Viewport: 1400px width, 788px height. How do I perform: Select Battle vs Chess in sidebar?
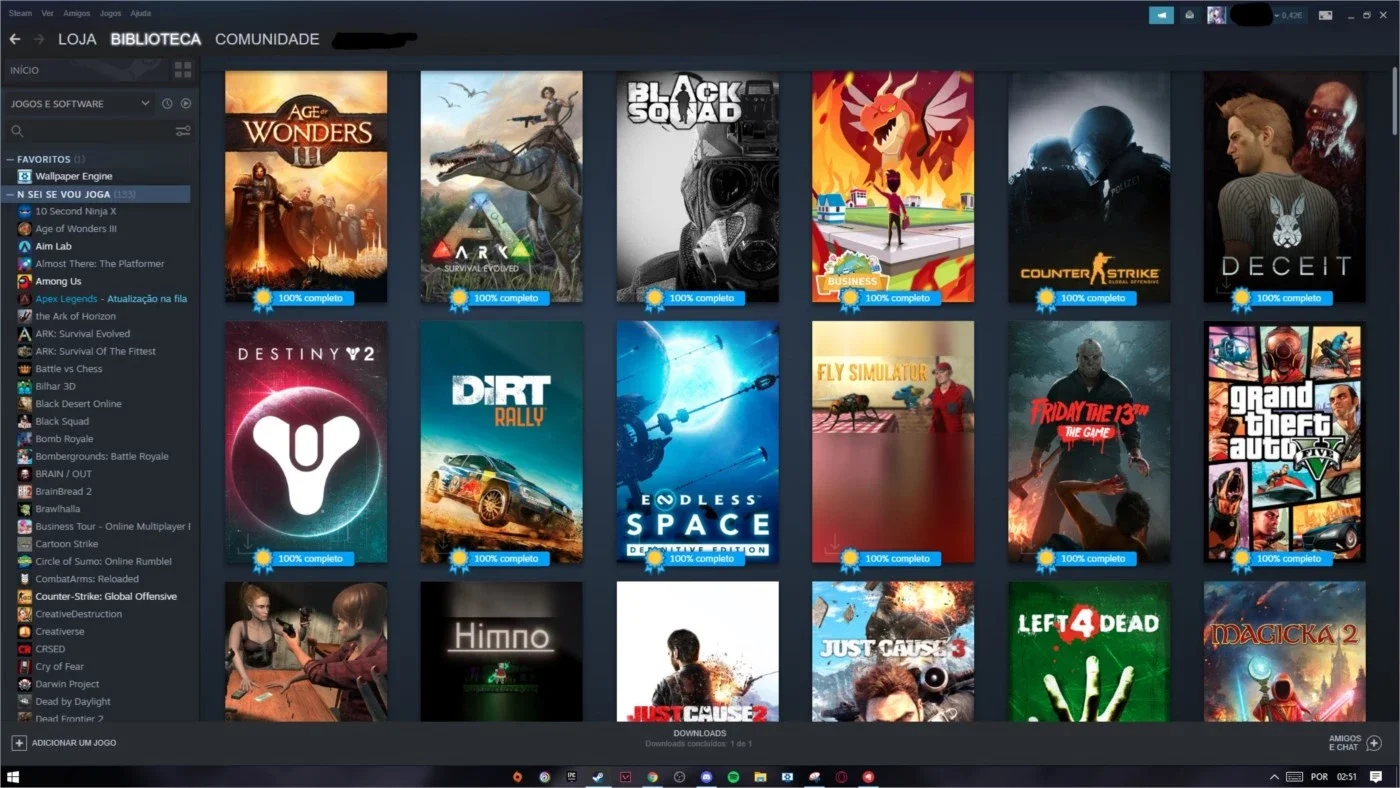pos(69,369)
